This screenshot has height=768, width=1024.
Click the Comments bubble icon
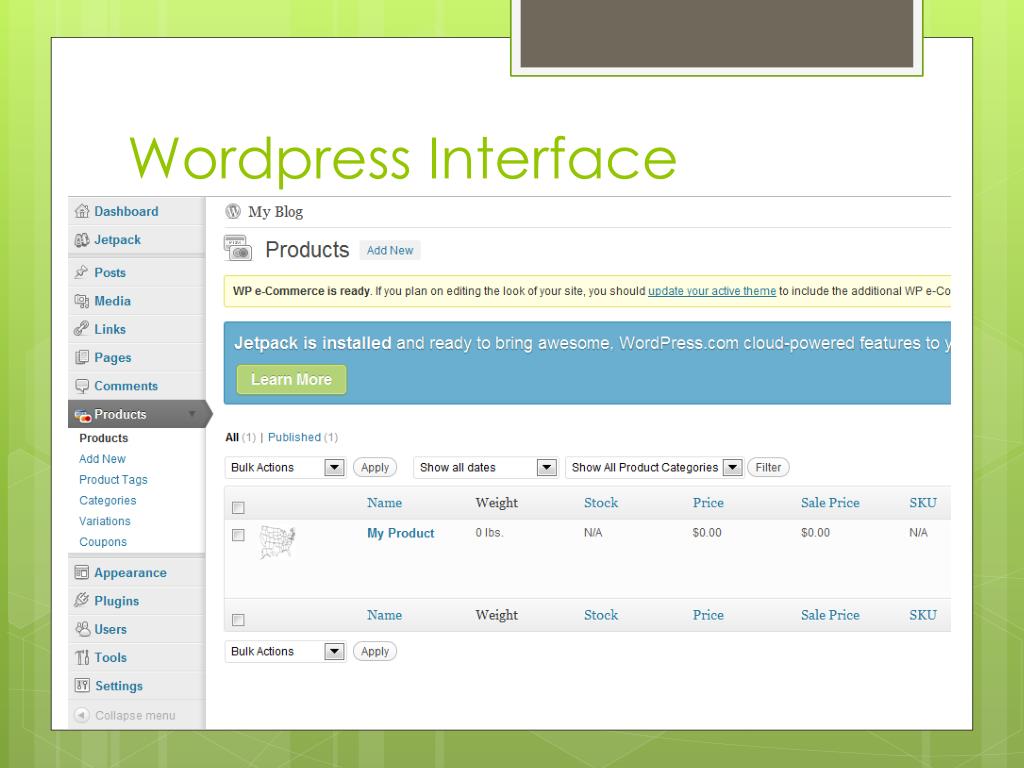(82, 386)
